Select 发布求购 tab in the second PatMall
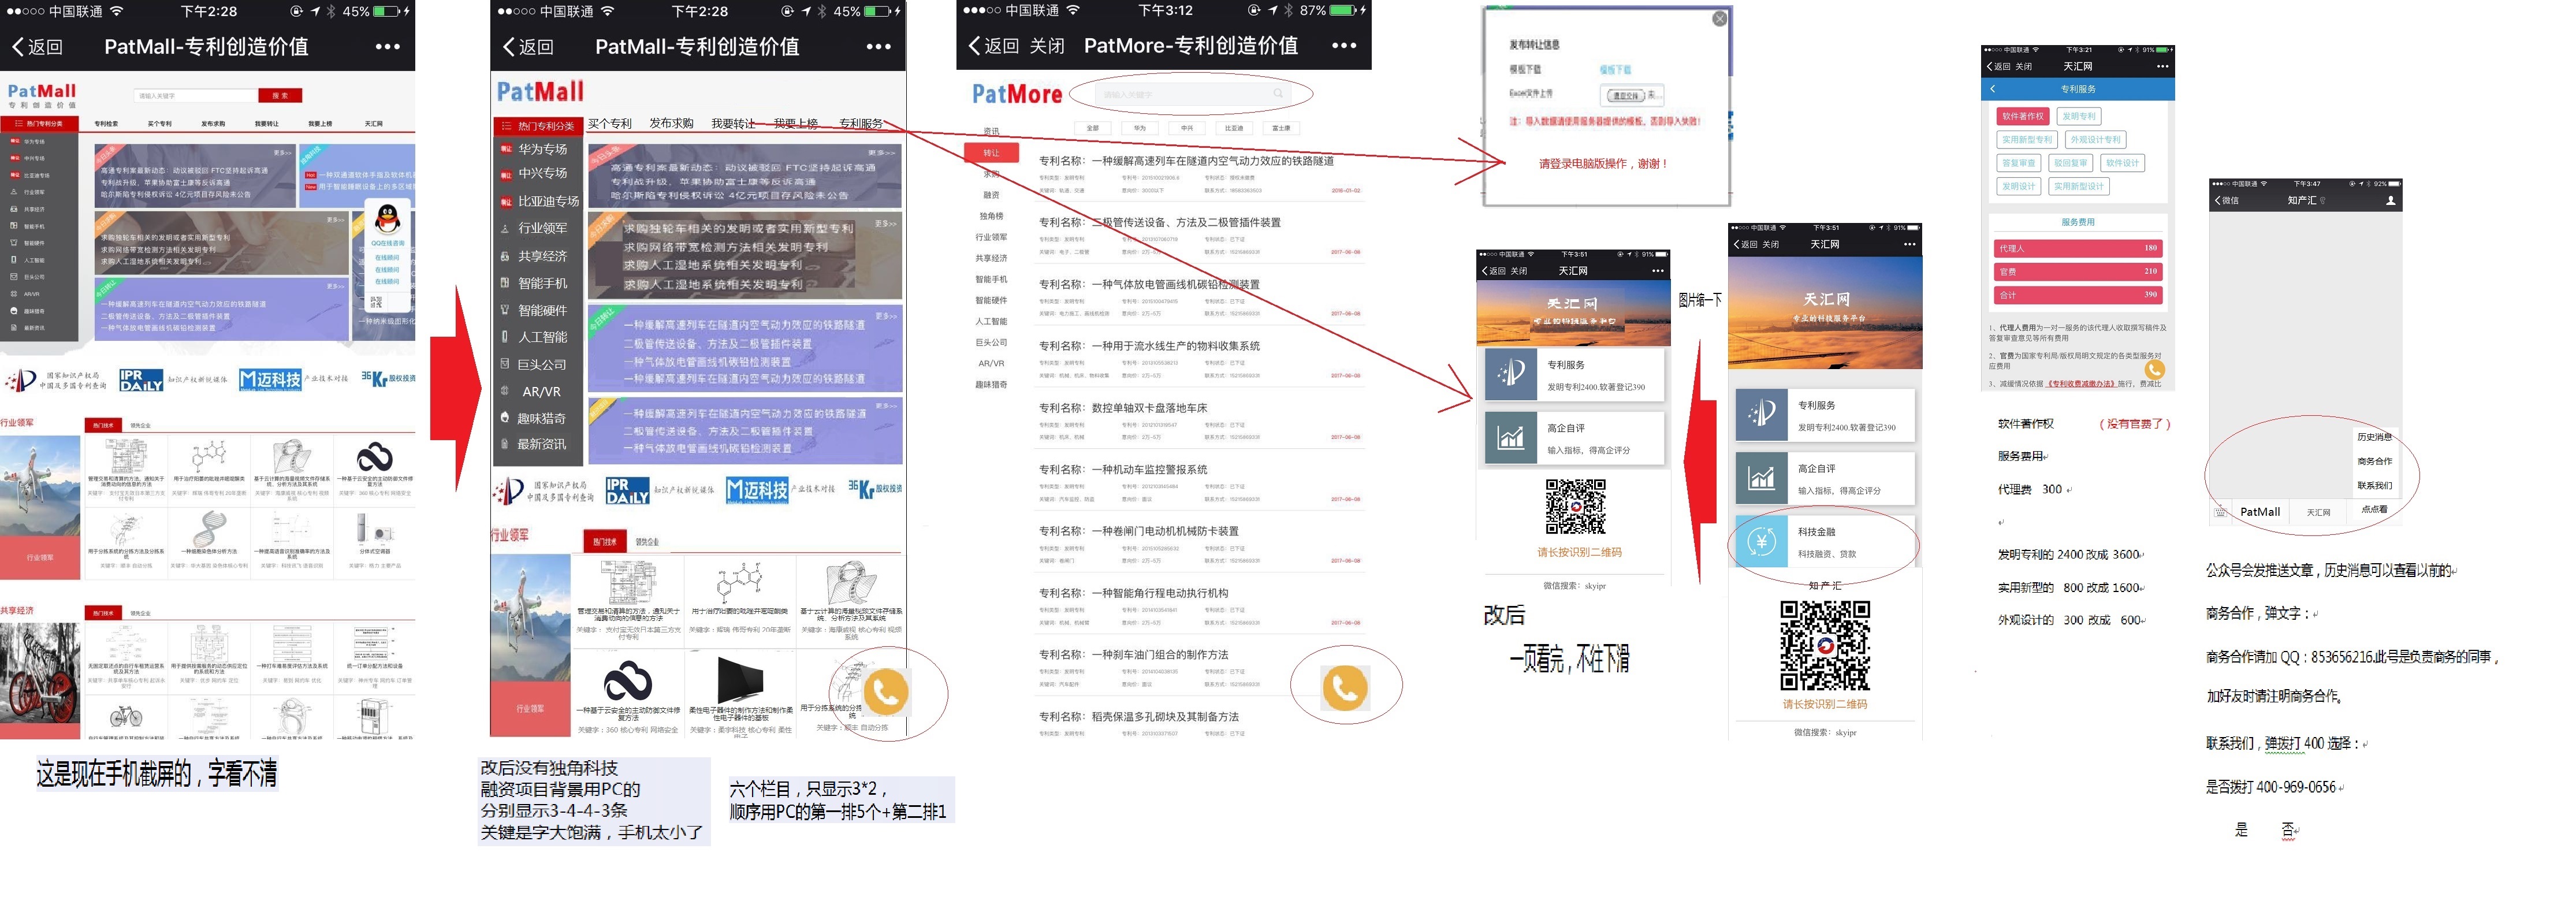2576x908 pixels. click(x=671, y=124)
